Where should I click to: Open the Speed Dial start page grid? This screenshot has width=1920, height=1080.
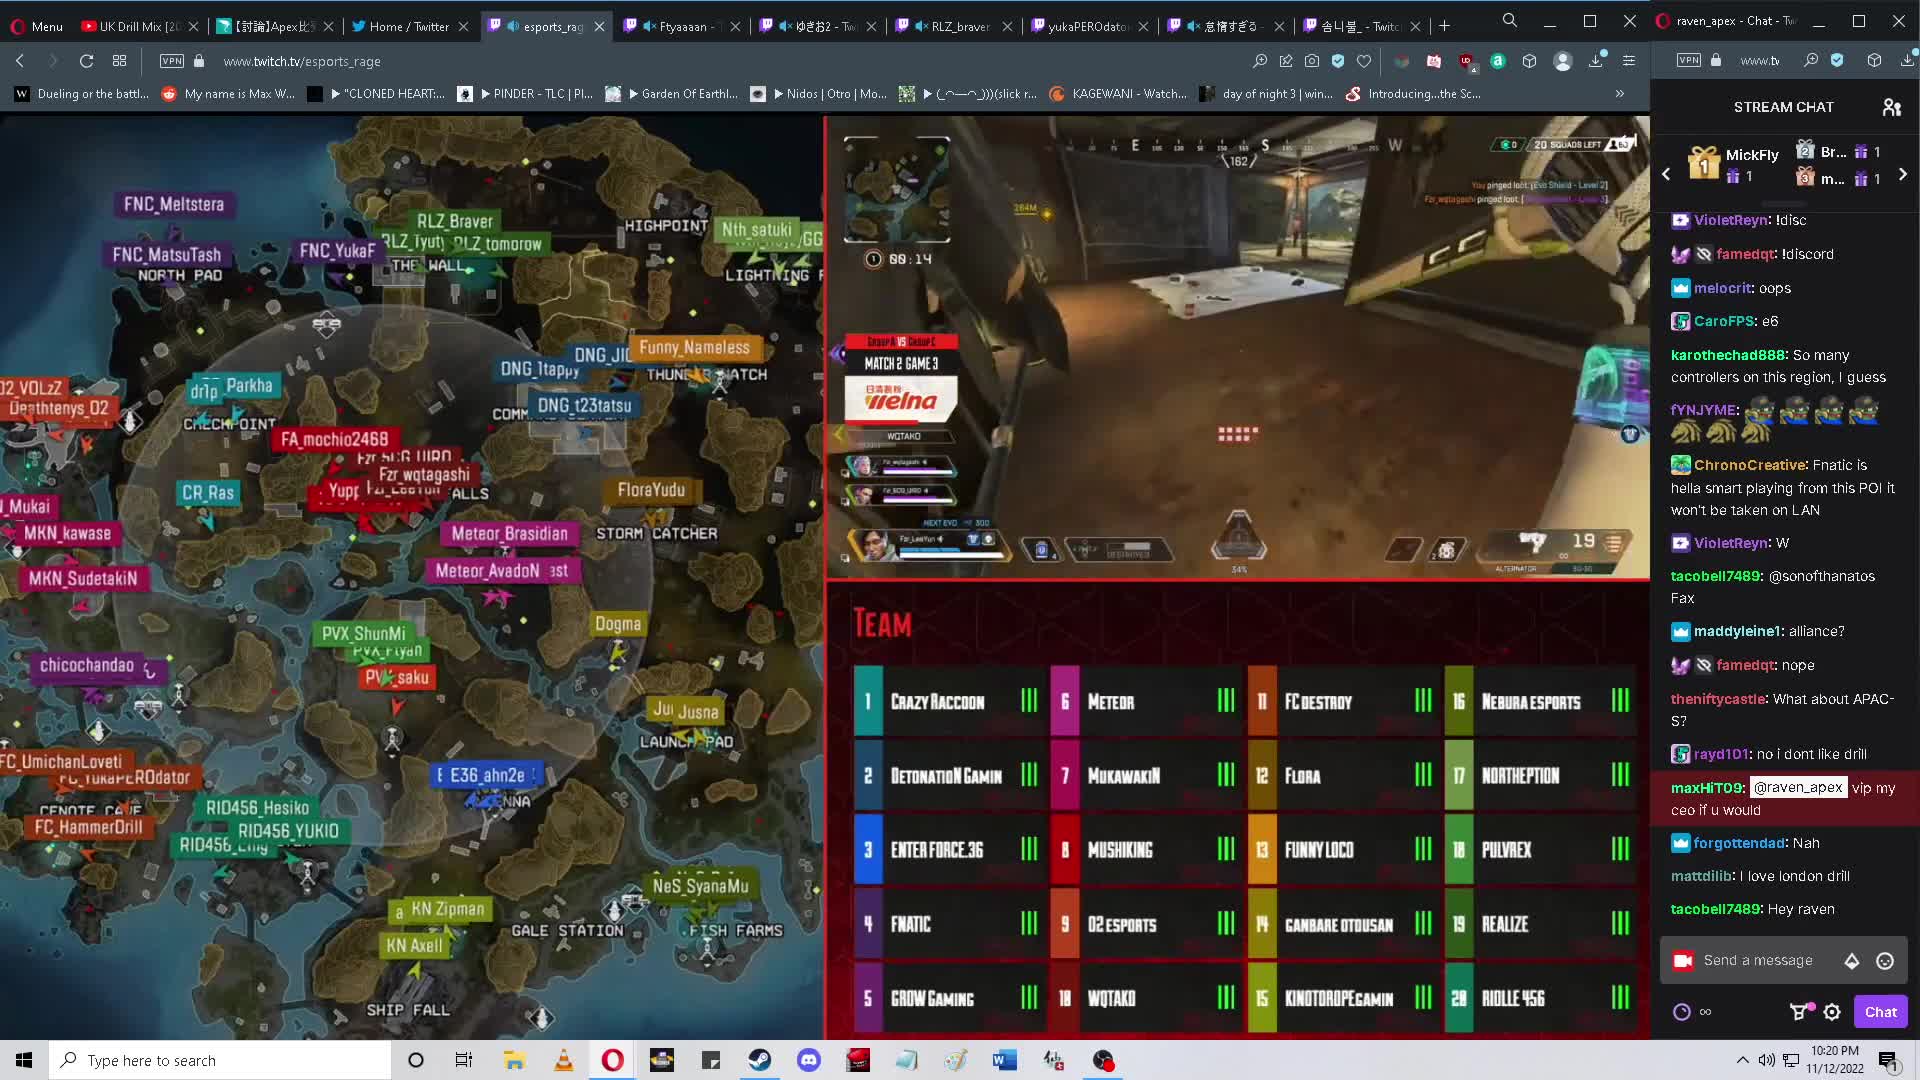pos(119,61)
